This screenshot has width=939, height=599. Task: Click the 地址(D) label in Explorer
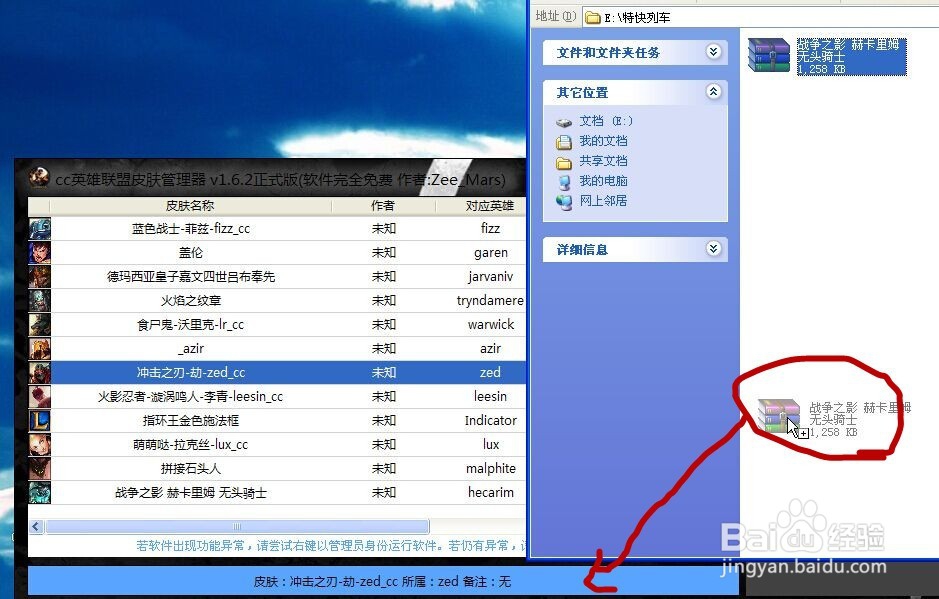(555, 16)
